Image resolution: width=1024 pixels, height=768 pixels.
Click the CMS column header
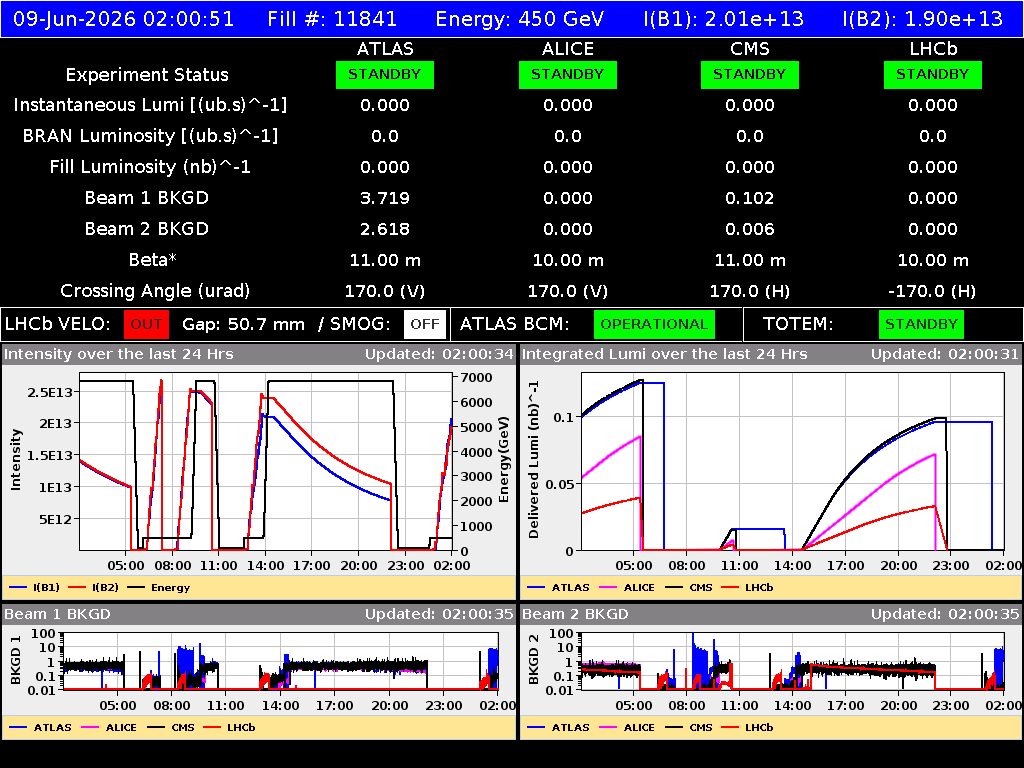click(x=750, y=49)
